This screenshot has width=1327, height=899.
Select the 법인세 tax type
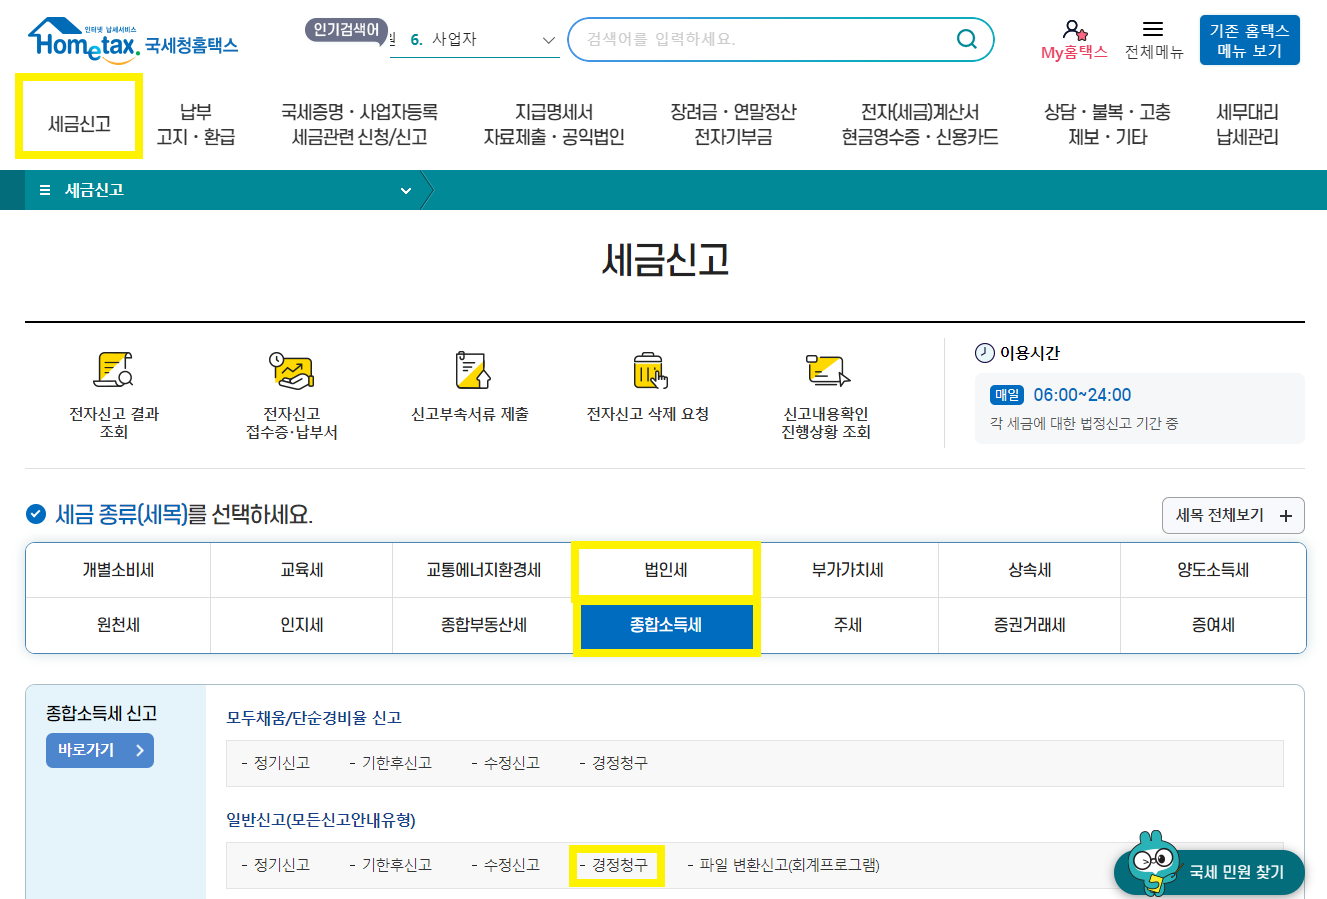[x=666, y=570]
